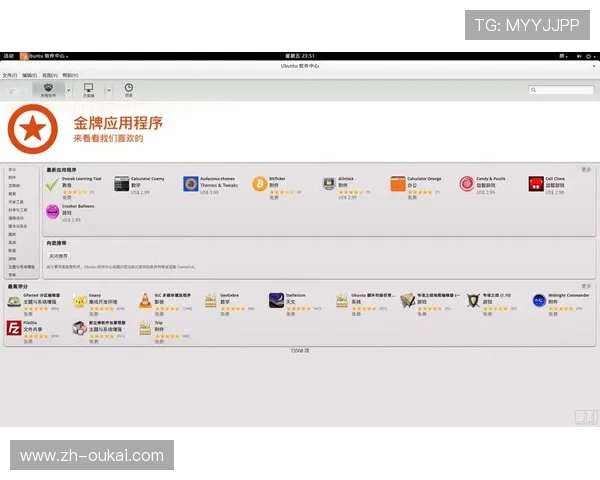
Task: Open the 帮助(H) menu
Action: click(x=70, y=75)
